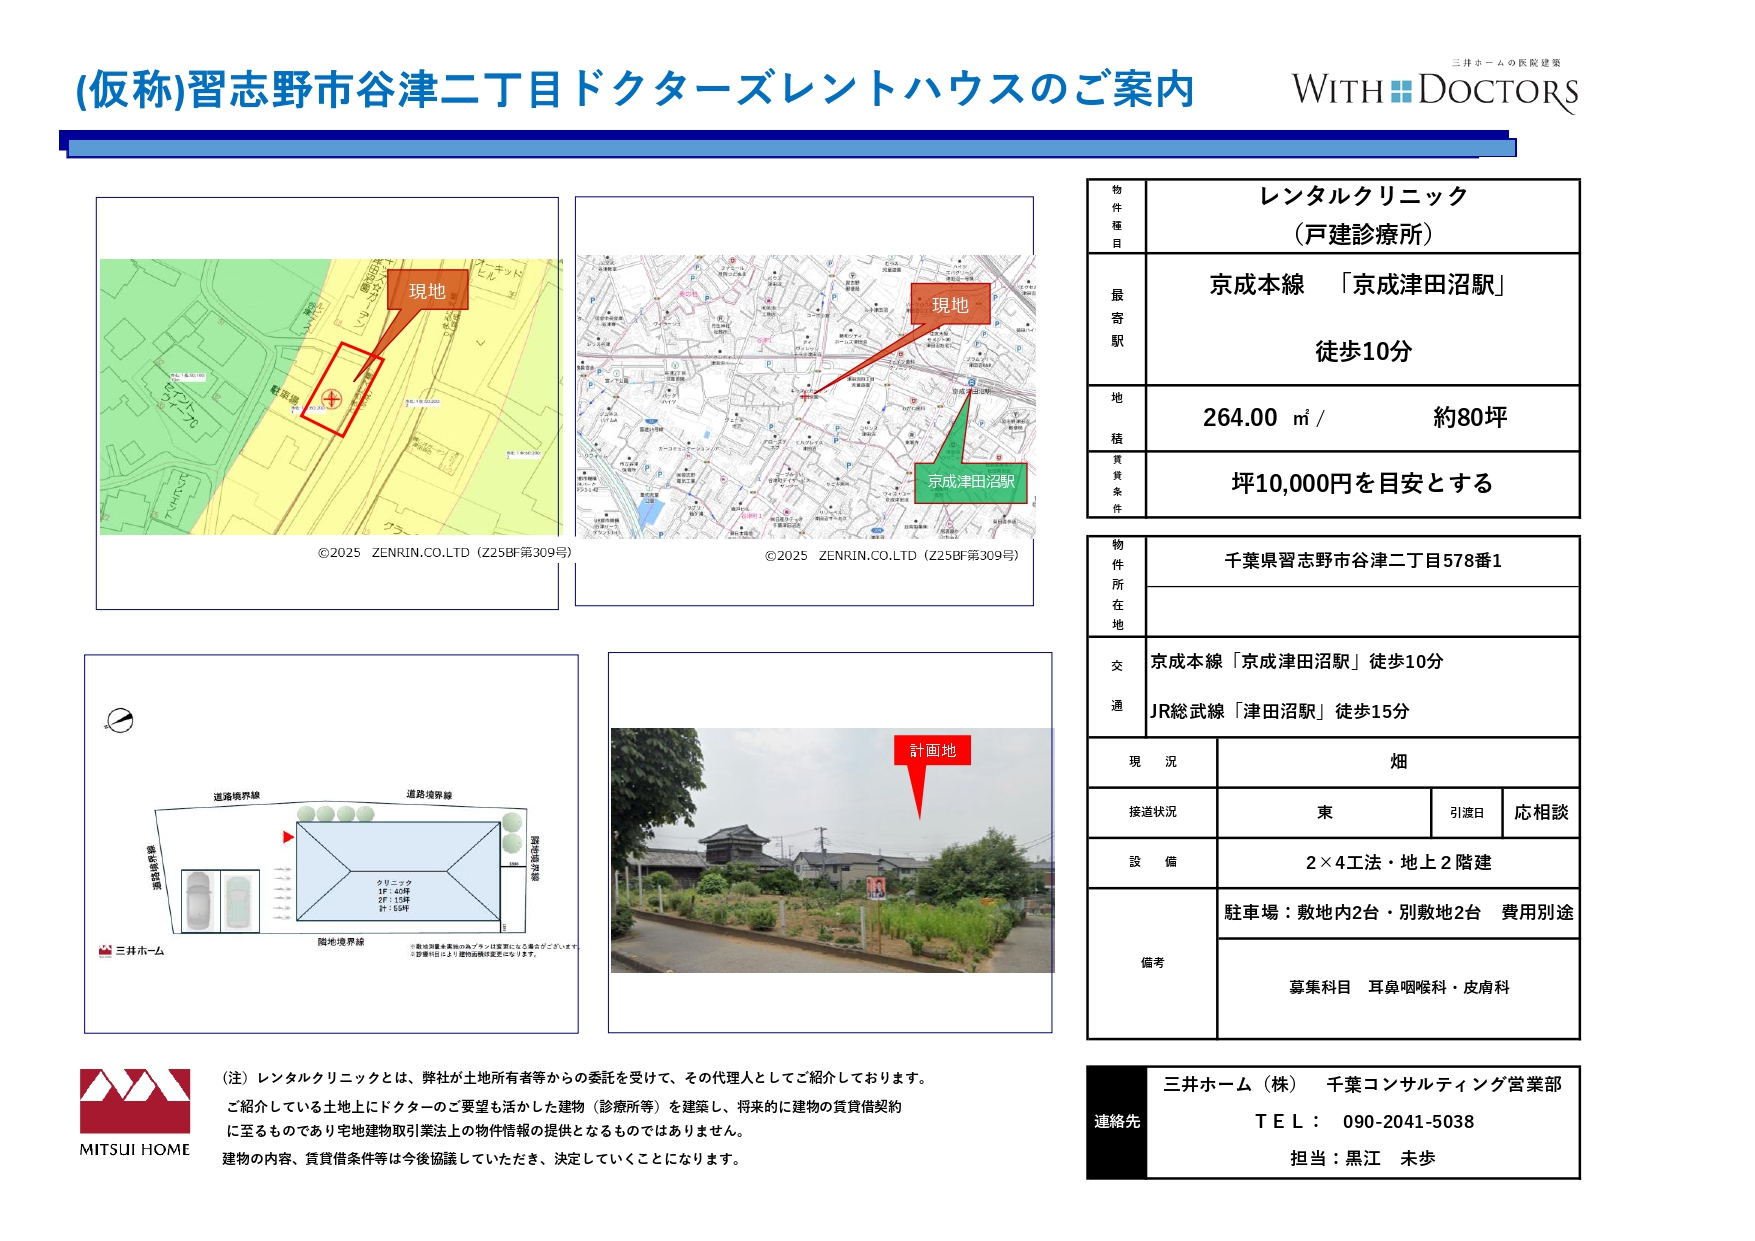1755x1241 pixels.
Task: Click the site photograph of the field
Action: point(831,850)
